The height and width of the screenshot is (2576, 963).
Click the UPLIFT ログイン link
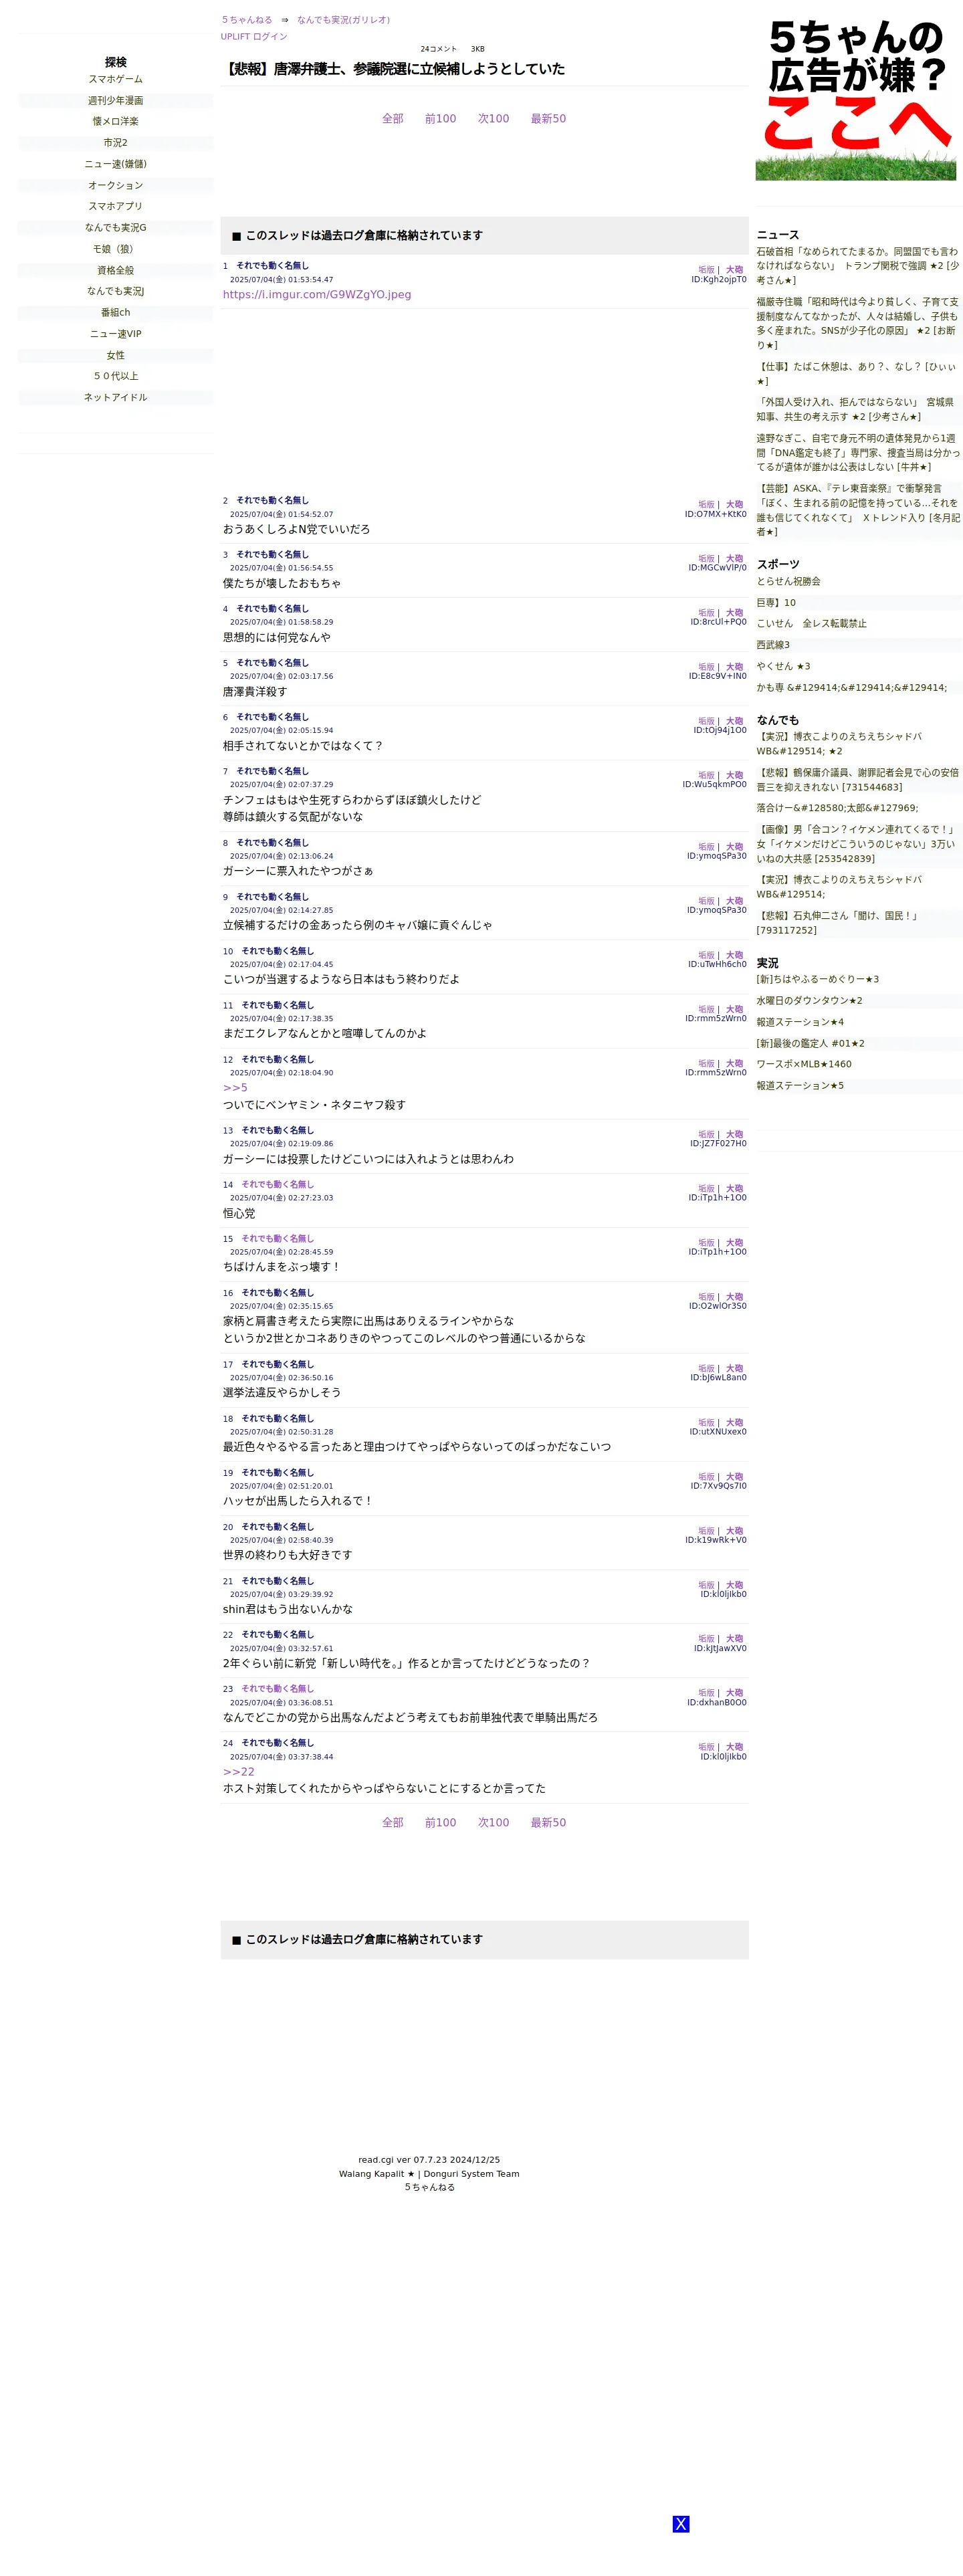pyautogui.click(x=254, y=37)
